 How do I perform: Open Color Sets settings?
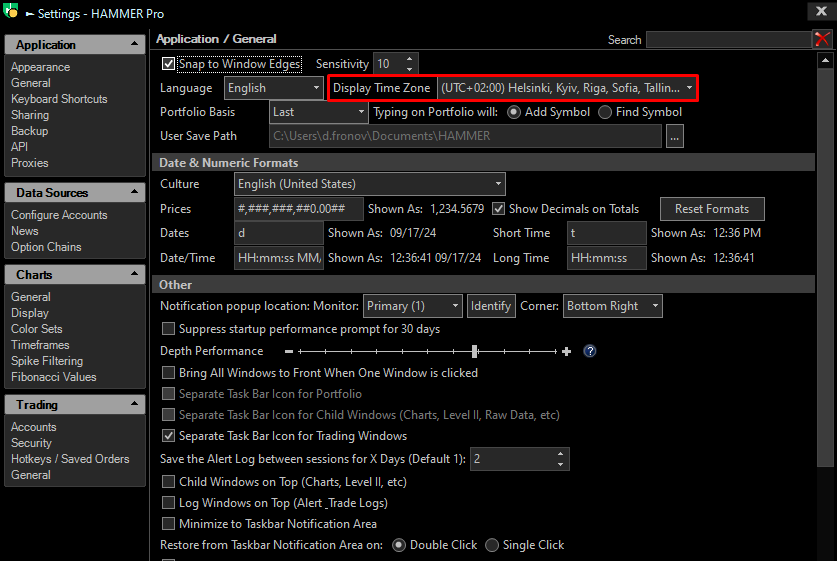point(37,329)
